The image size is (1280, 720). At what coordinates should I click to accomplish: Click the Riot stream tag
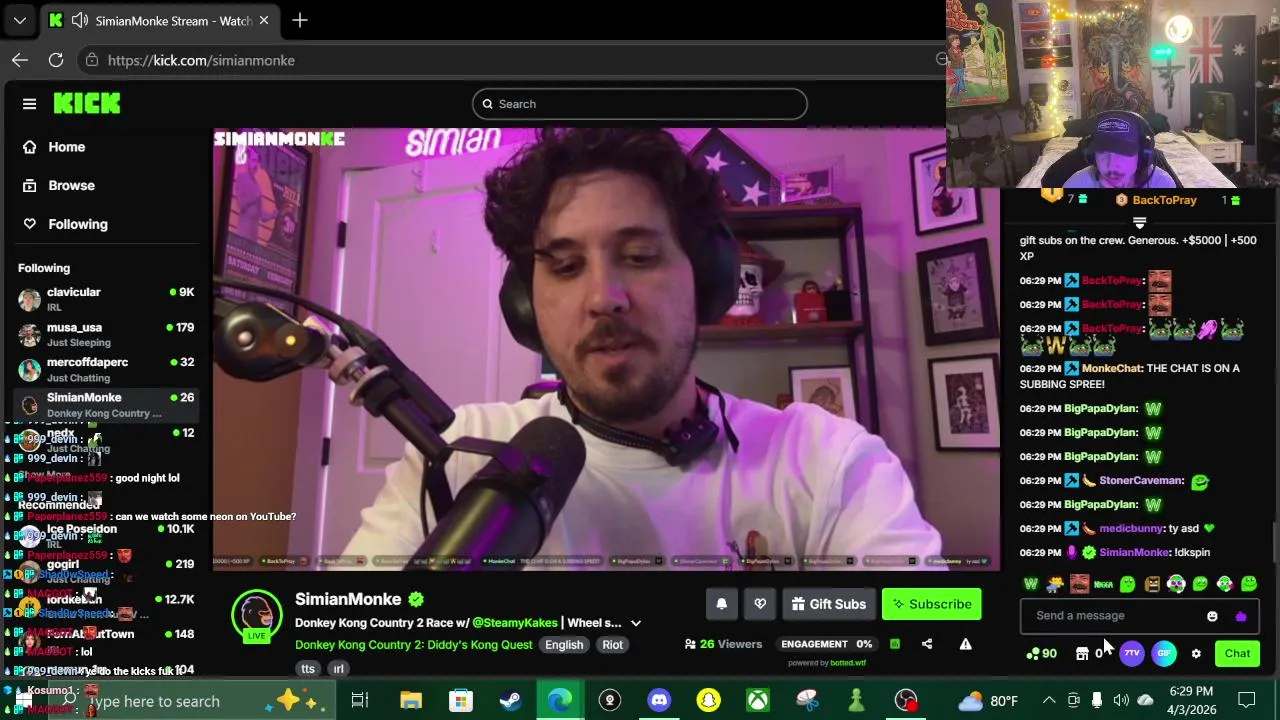[x=612, y=645]
